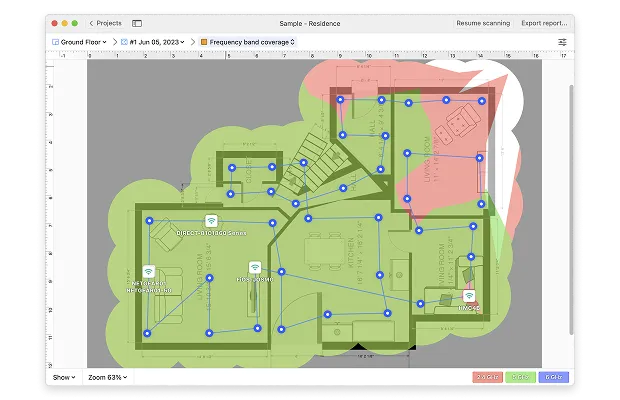Select the DIRECT-81C1060 Series access point icon
Screen dimensions: 620x400
coord(211,220)
